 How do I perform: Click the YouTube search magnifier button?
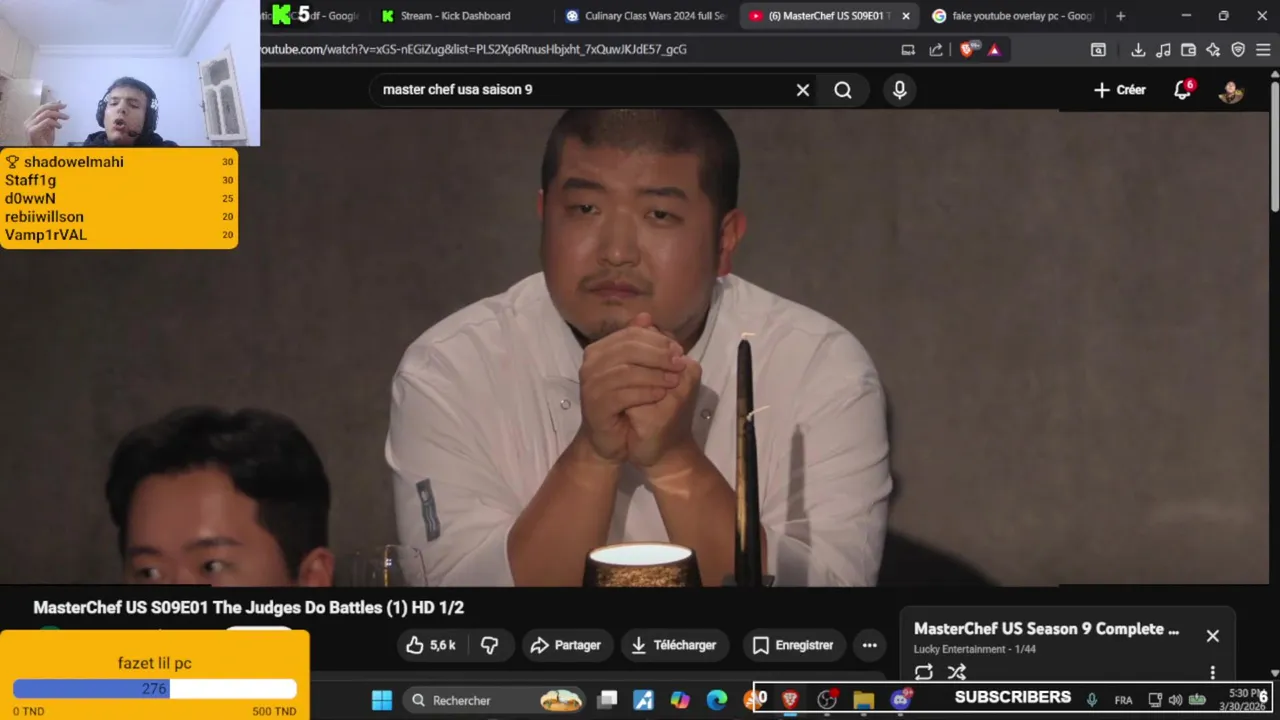[843, 90]
